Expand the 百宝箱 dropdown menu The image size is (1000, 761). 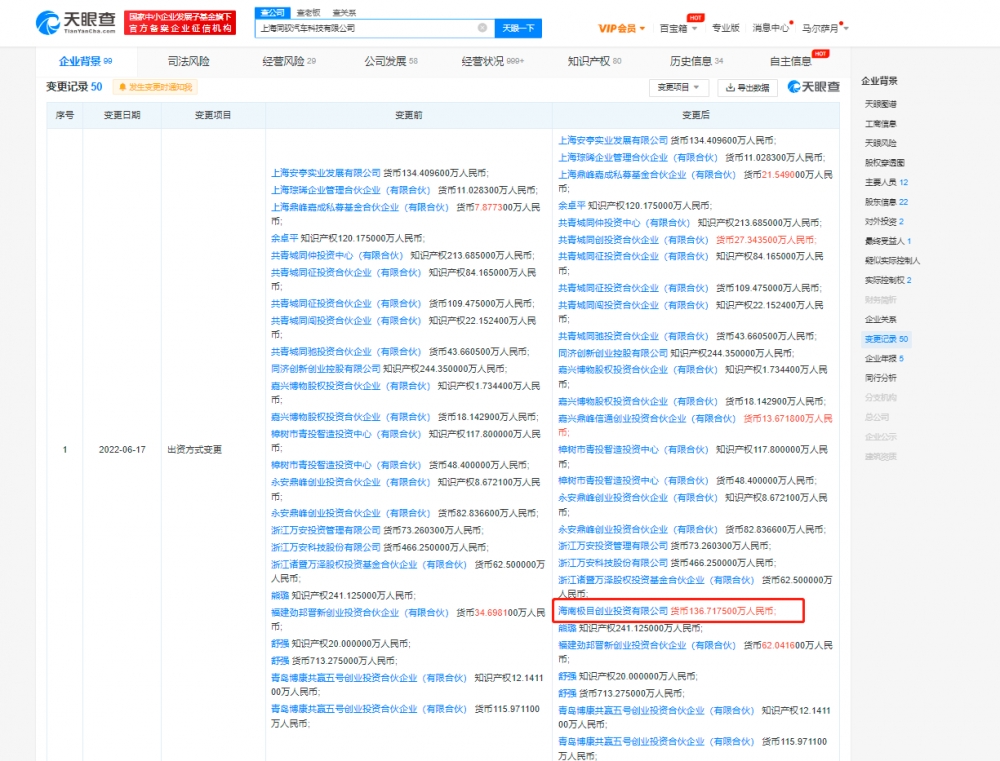[678, 28]
